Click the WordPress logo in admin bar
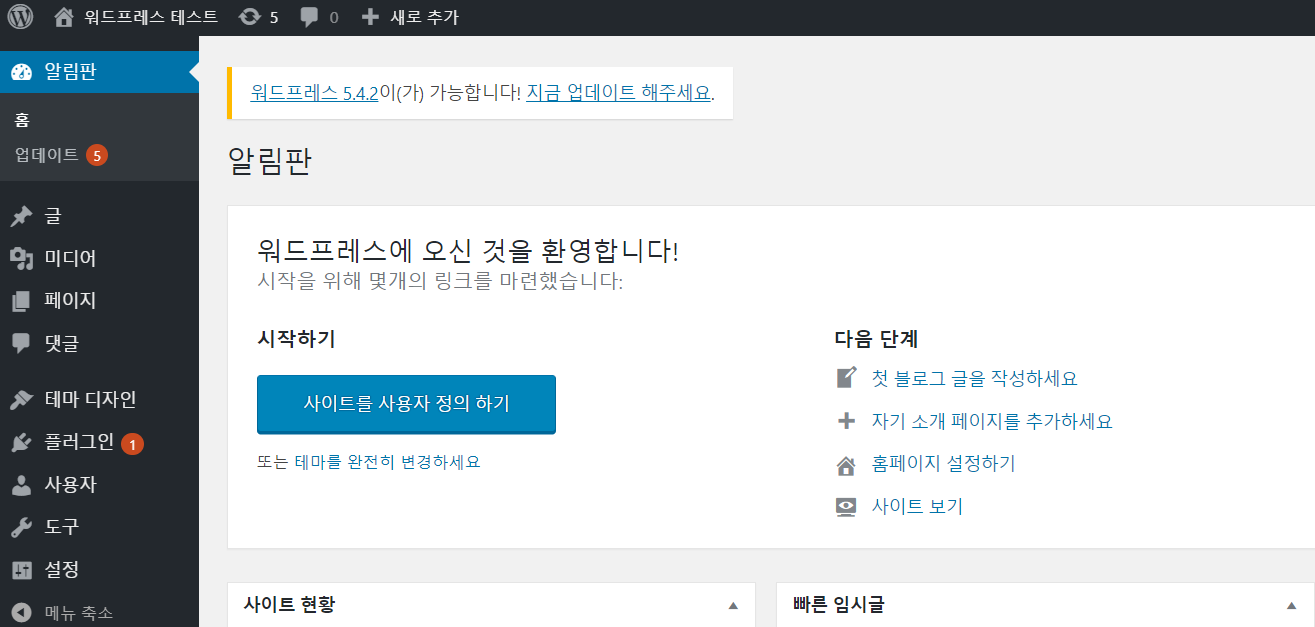The width and height of the screenshot is (1315, 627). click(19, 16)
